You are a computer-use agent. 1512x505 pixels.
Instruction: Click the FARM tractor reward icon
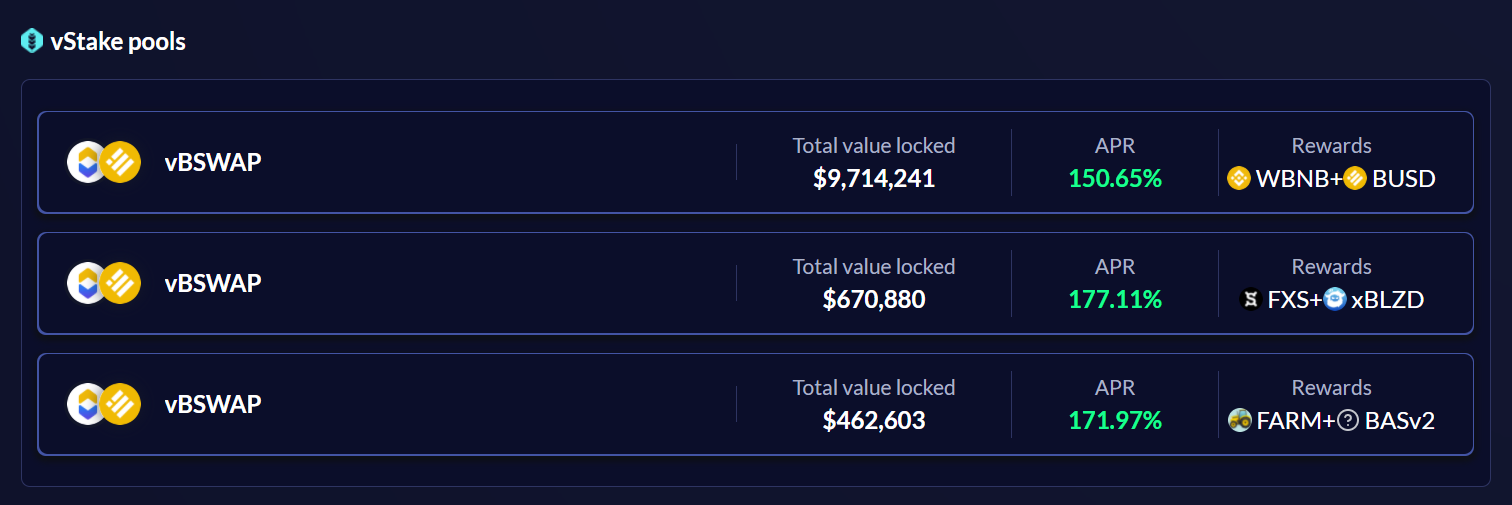coord(1239,421)
